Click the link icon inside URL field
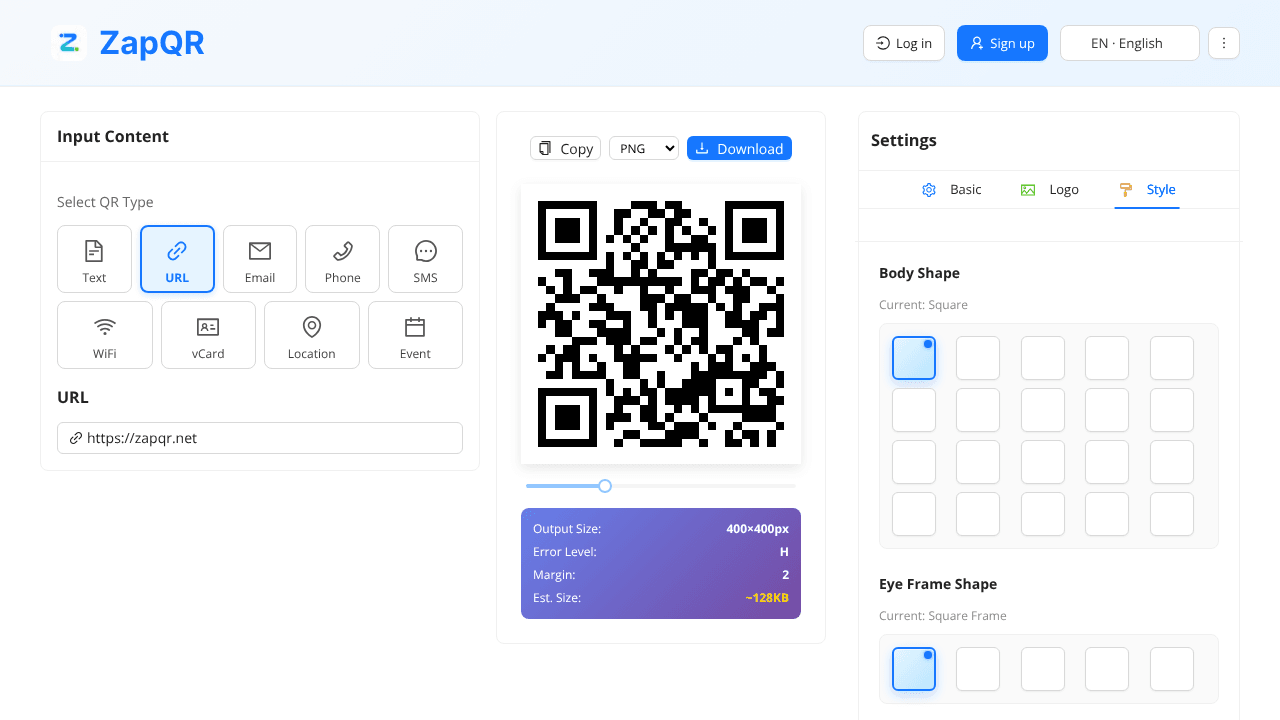The image size is (1280, 720). click(x=76, y=438)
